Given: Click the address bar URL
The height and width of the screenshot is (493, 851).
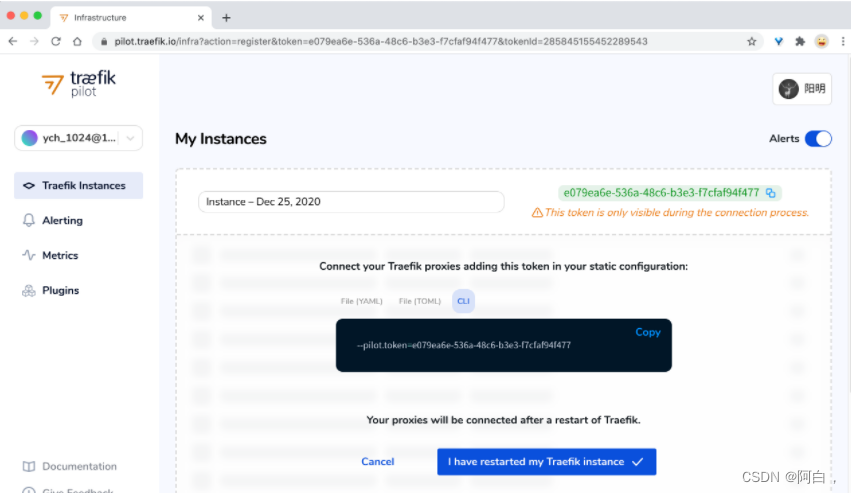Looking at the screenshot, I should click(380, 41).
